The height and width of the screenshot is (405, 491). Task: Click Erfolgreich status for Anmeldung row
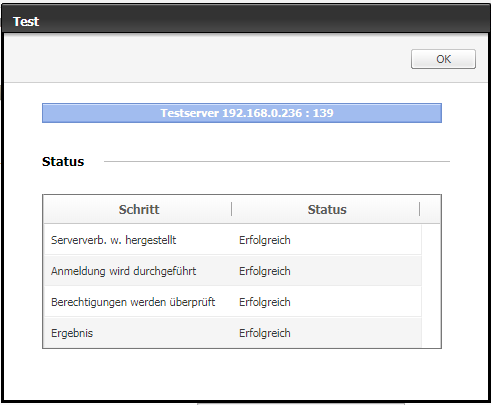265,271
